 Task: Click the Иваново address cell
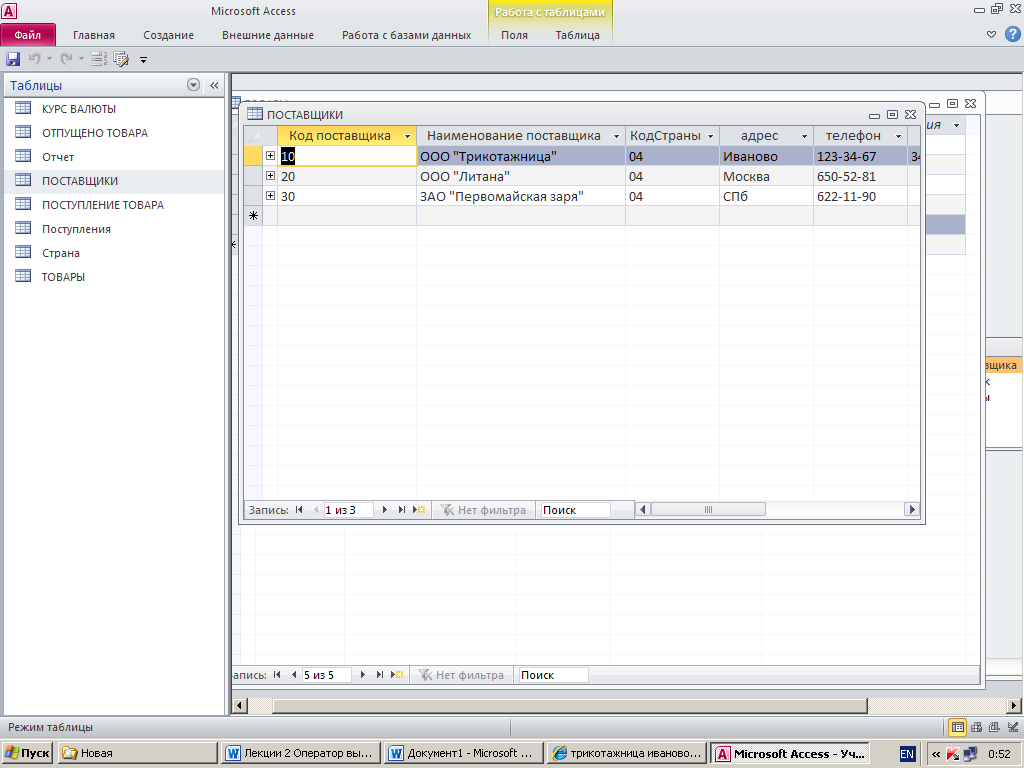pyautogui.click(x=766, y=156)
